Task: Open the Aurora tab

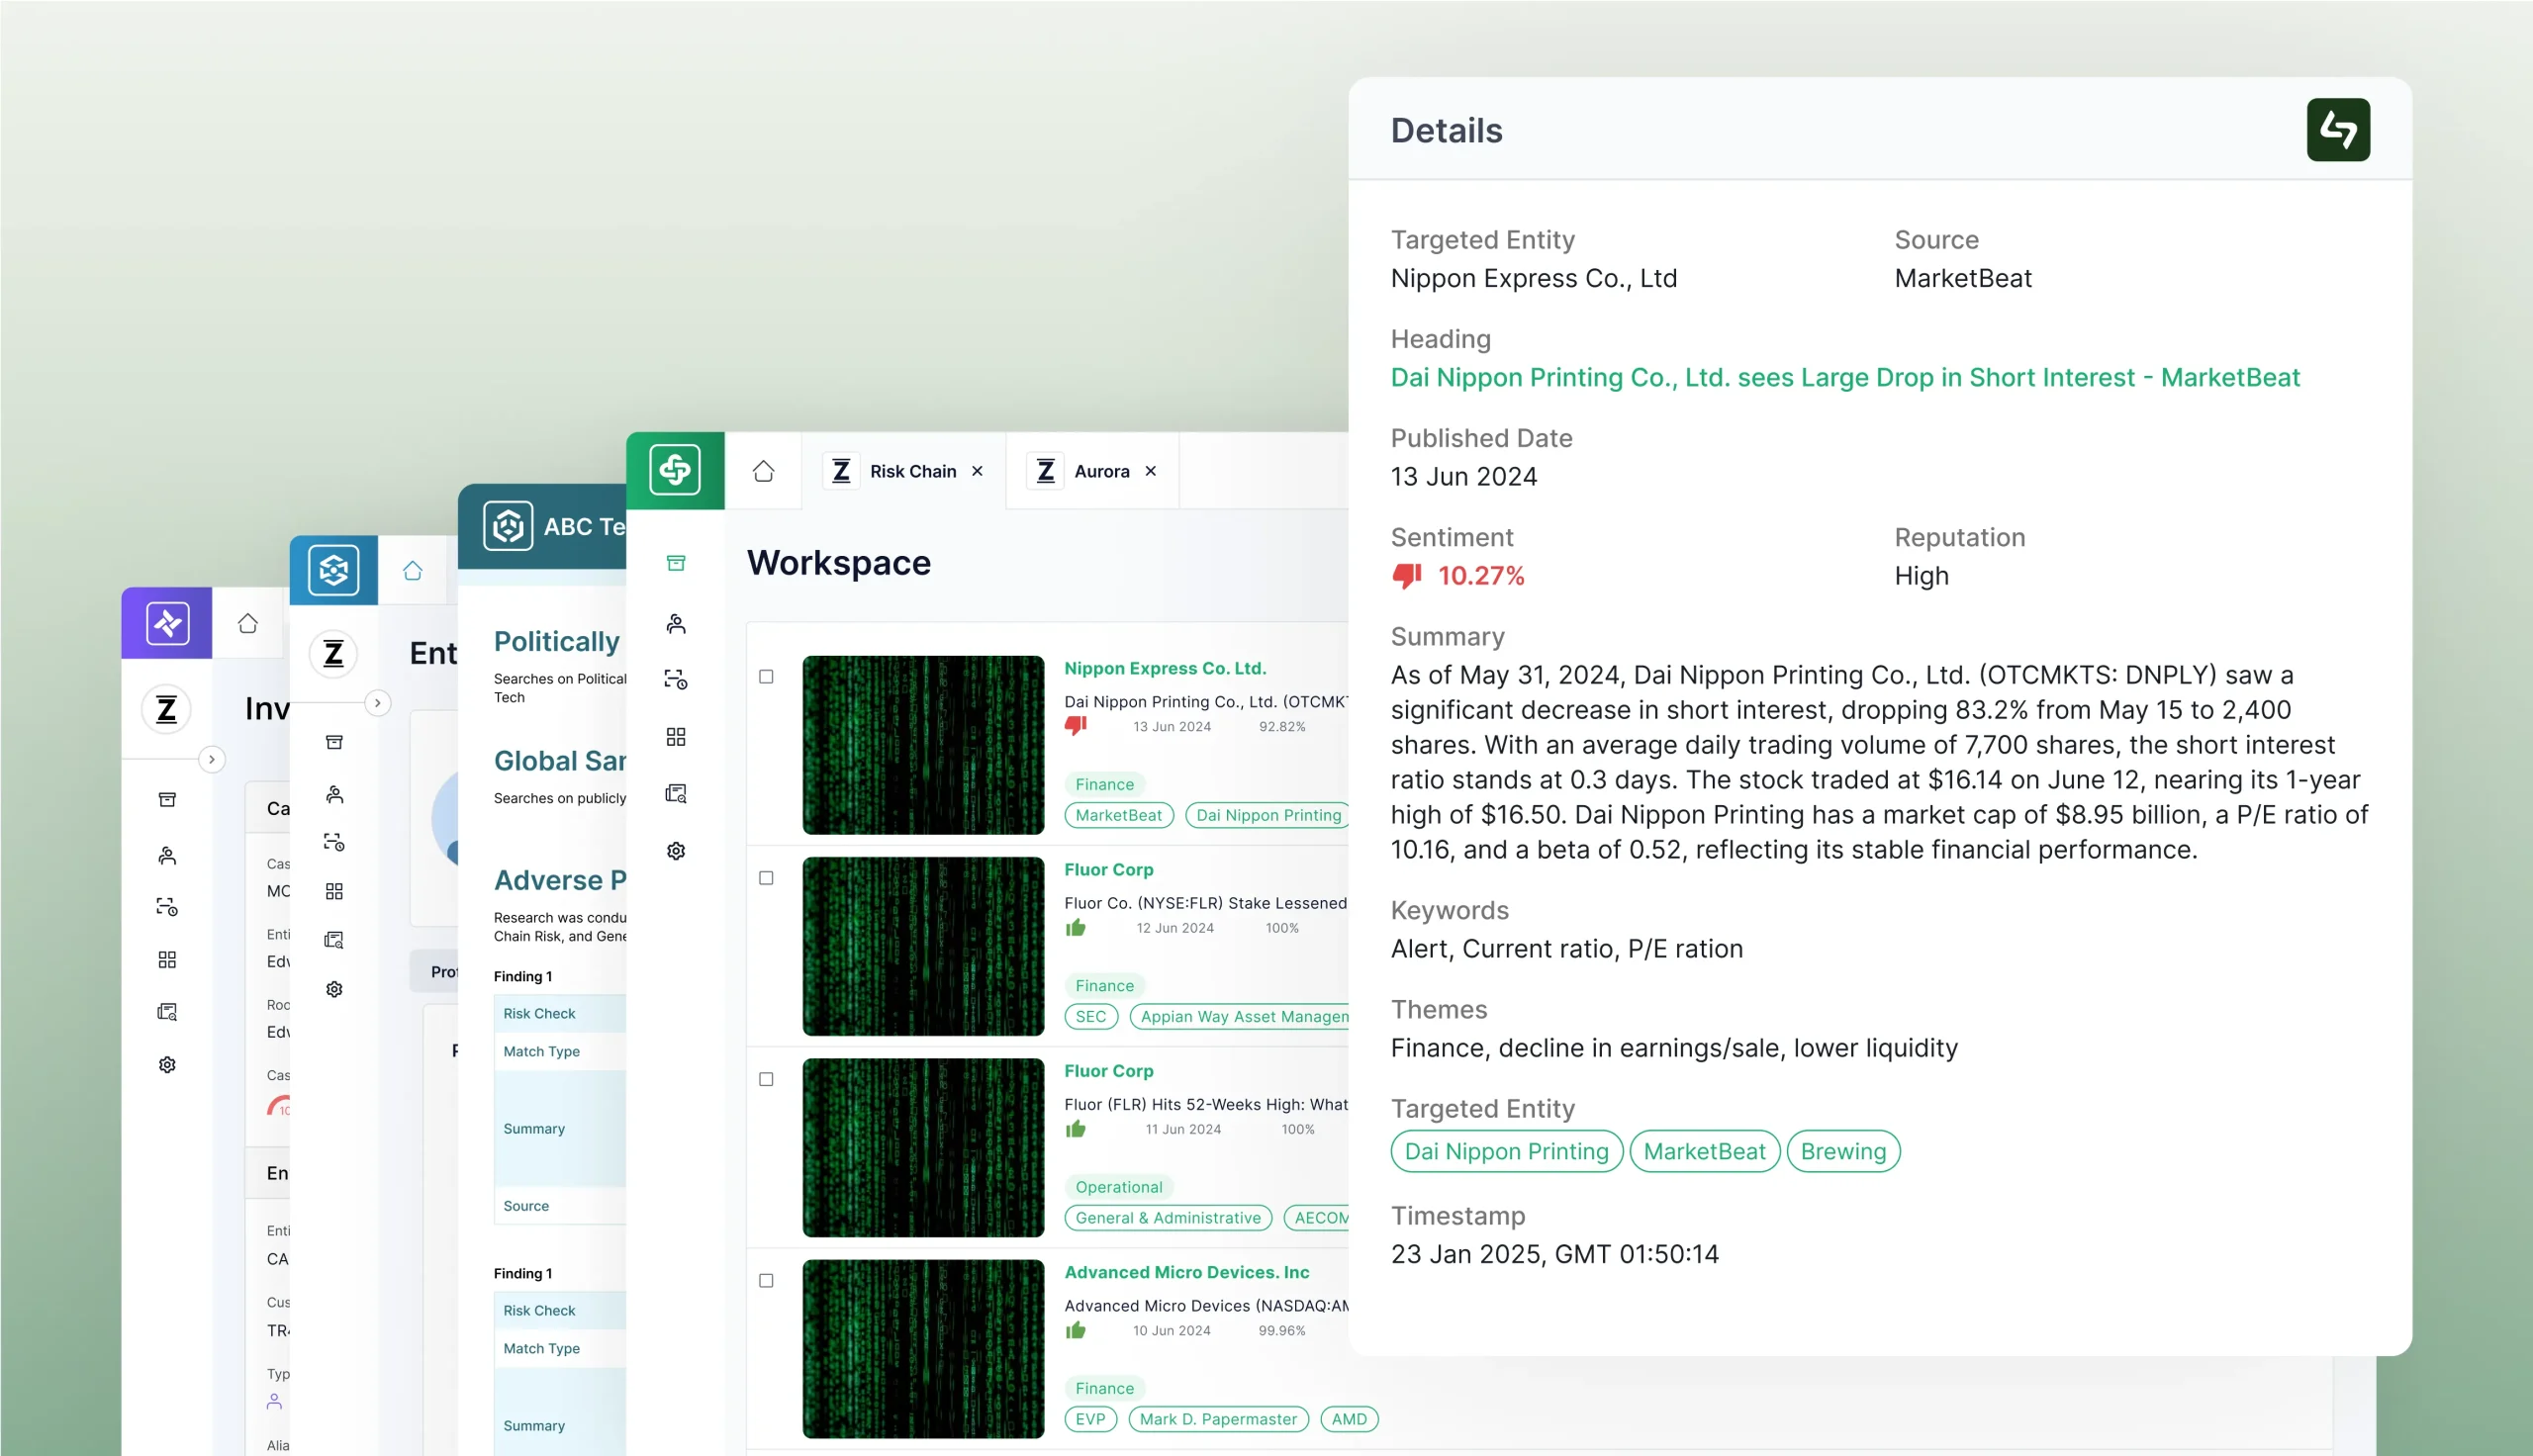Action: (x=1101, y=471)
